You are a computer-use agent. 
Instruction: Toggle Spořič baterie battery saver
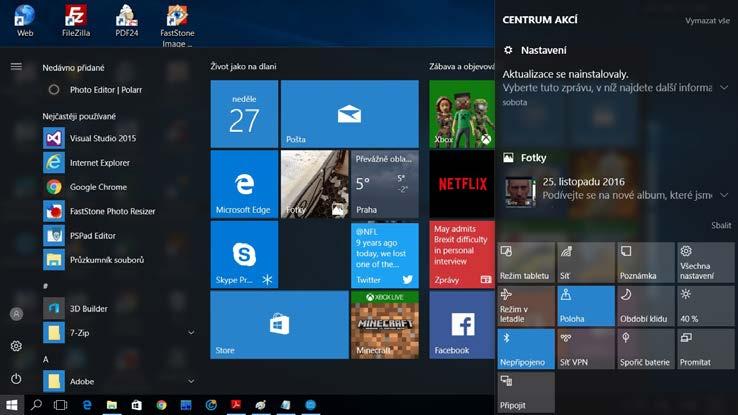(x=646, y=349)
